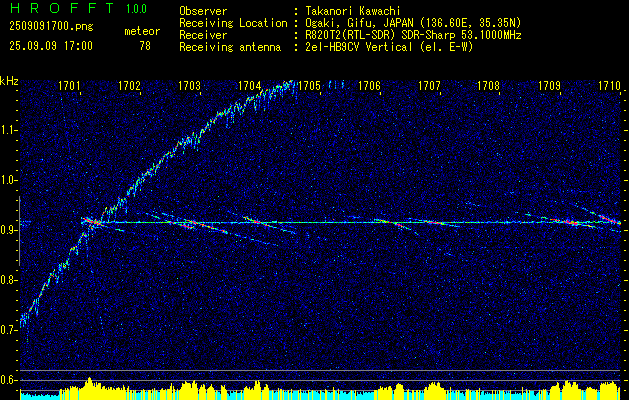This screenshot has width=629, height=400.
Task: Click the 1703 time axis label
Action: (x=189, y=85)
